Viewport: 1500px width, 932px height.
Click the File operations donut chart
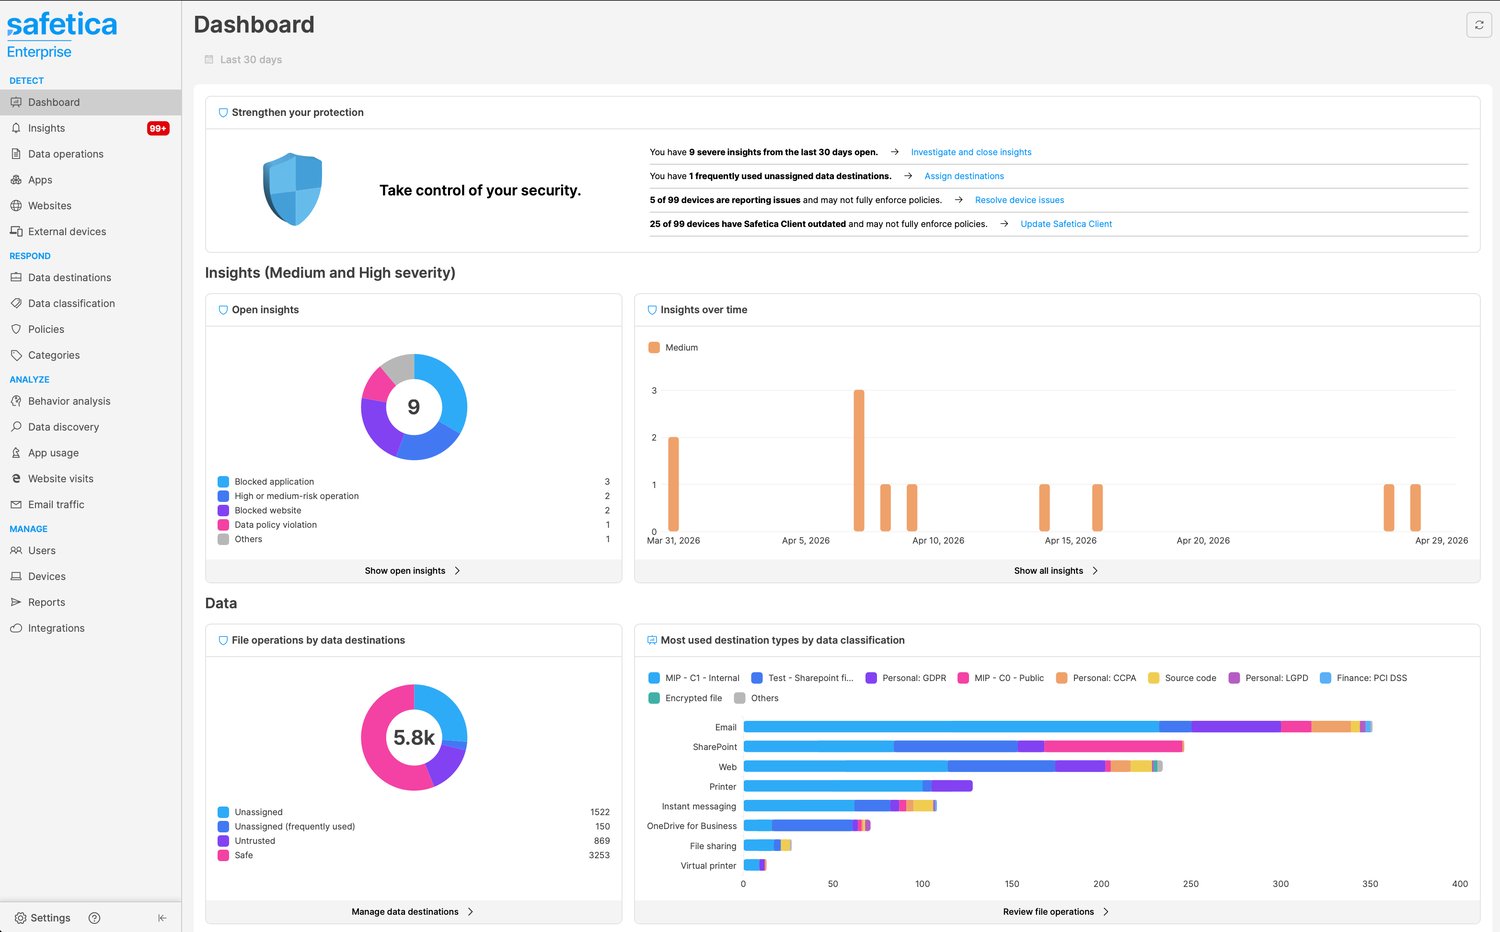pyautogui.click(x=414, y=737)
